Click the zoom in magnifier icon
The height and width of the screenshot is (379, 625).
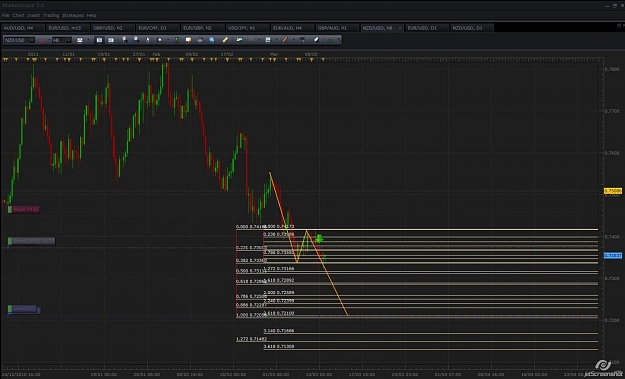click(125, 40)
